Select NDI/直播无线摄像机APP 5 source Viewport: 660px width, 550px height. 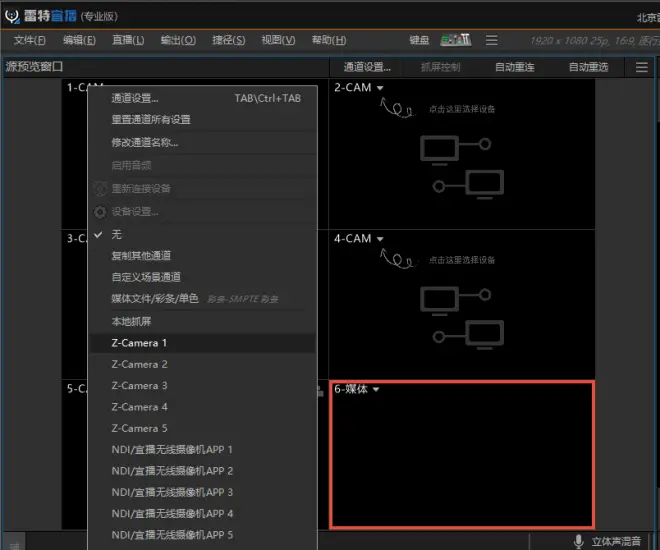coord(203,535)
